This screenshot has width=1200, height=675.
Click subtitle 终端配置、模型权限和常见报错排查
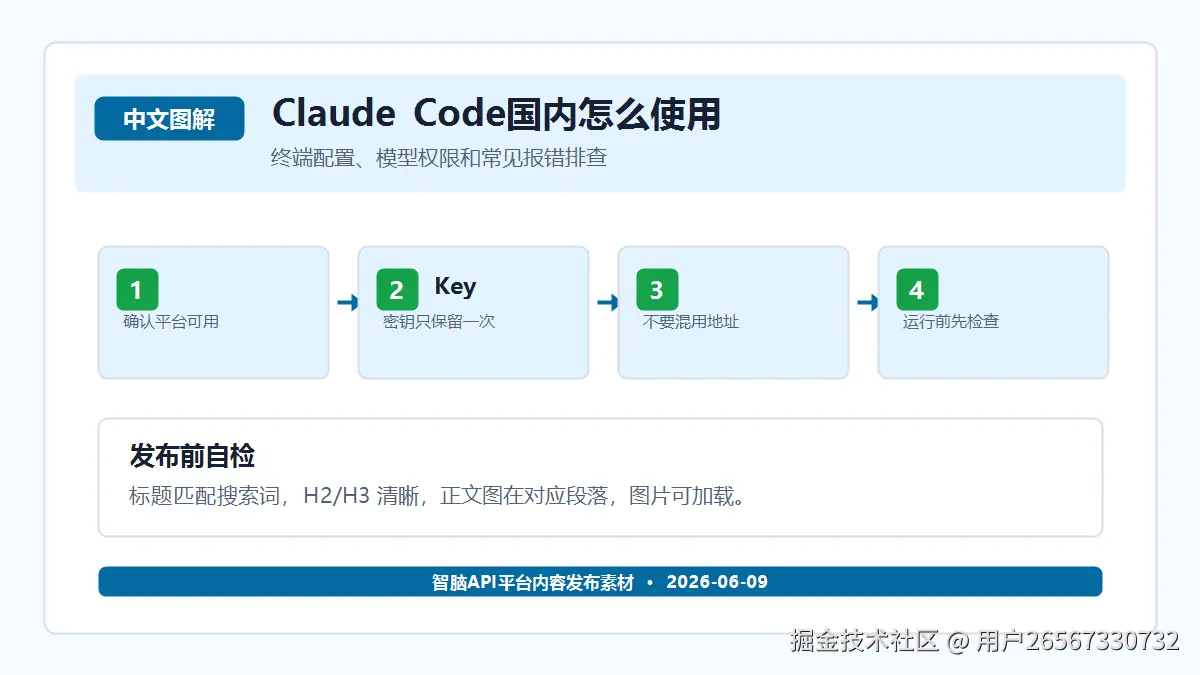tap(439, 158)
